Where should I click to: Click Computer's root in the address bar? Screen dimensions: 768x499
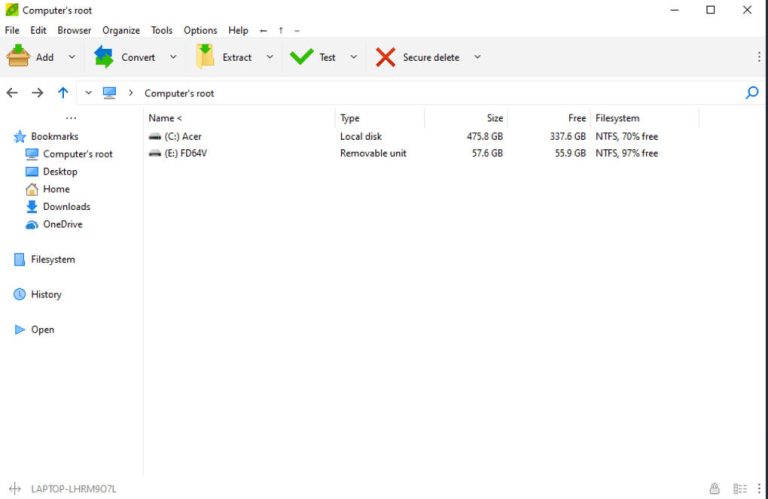(x=179, y=93)
